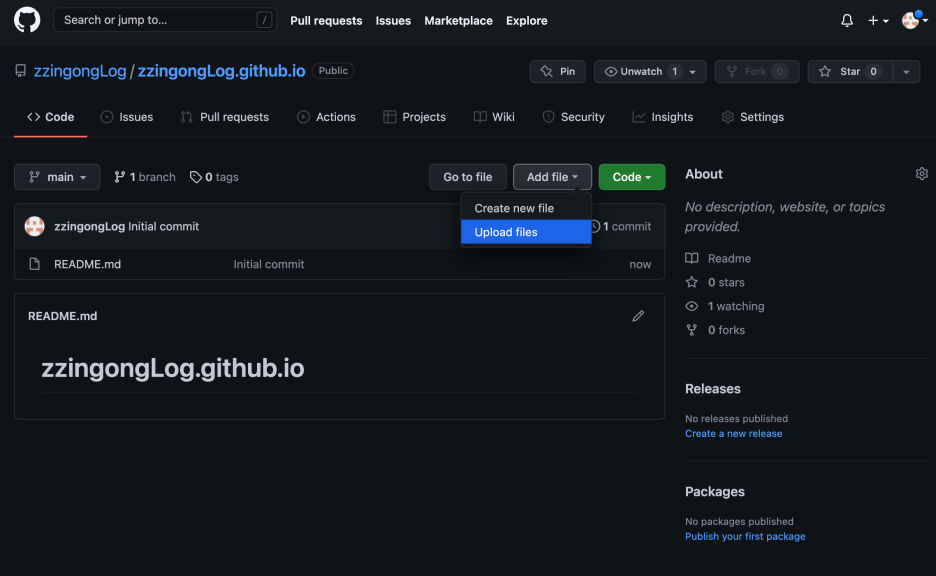Screen dimensions: 936x576
Task: Edit README with the pencil icon
Action: click(x=638, y=316)
